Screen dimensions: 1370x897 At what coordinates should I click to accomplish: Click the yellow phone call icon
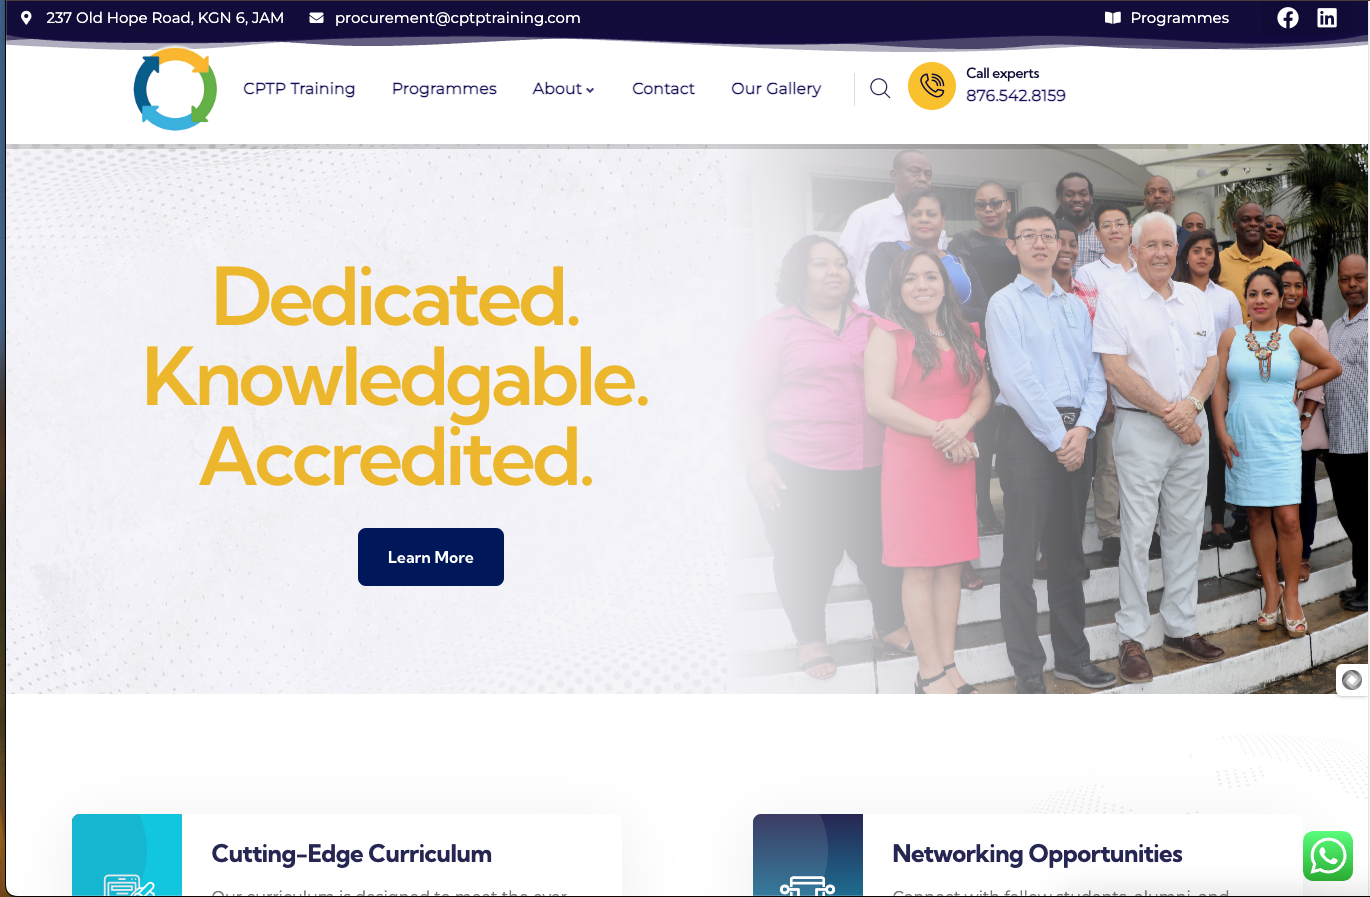[932, 86]
